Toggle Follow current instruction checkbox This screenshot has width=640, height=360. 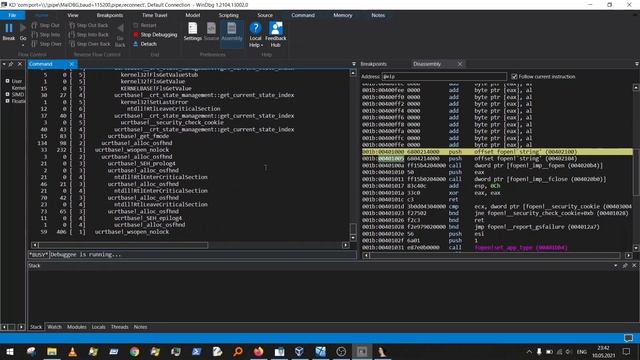click(x=514, y=76)
